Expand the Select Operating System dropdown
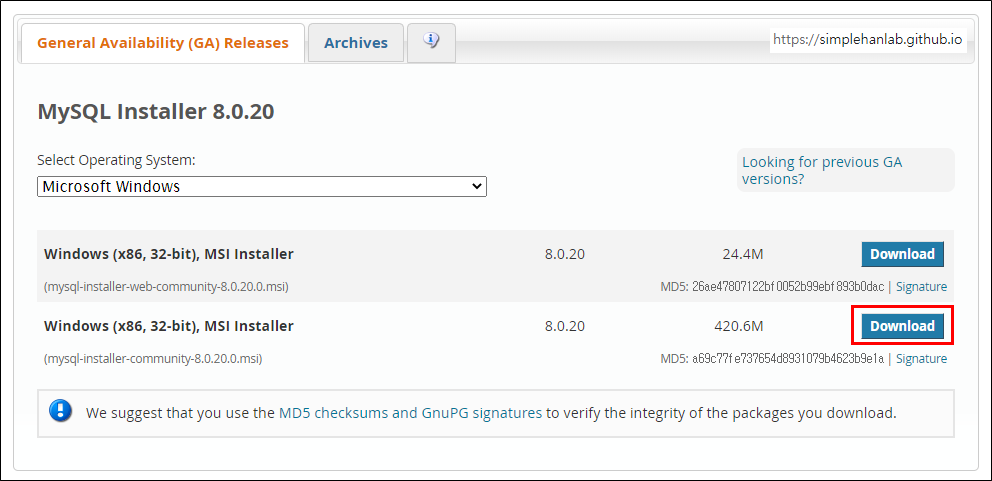This screenshot has height=481, width=992. pos(262,187)
